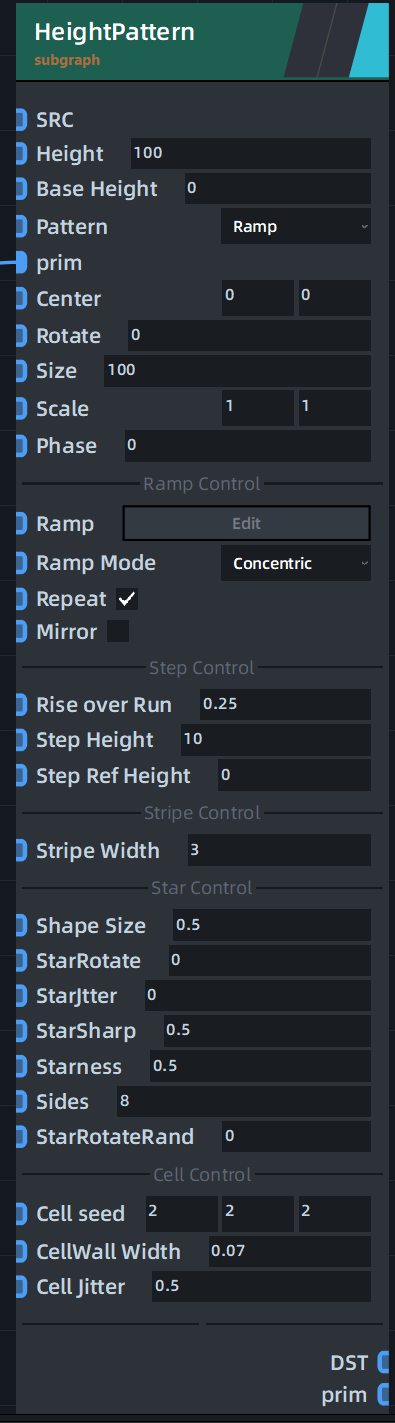Click the Cell Jitter input socket
Image resolution: width=395 pixels, height=1423 pixels.
[21, 1287]
